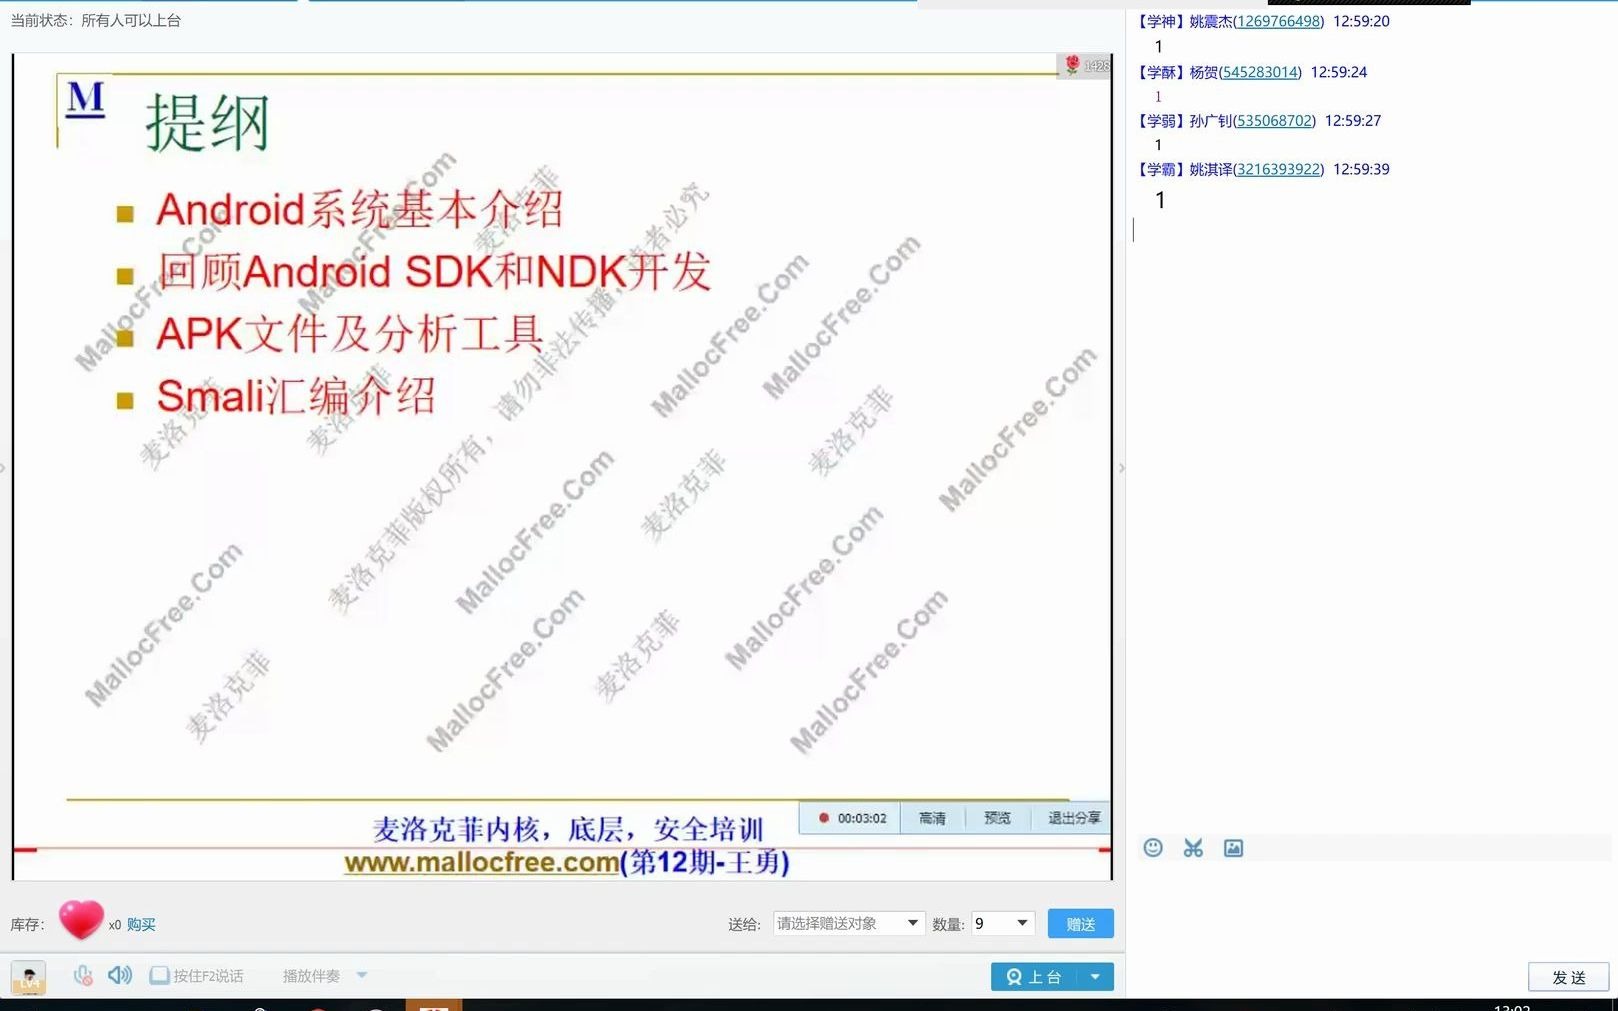Click the scissors screenshot icon above the chat input
The height and width of the screenshot is (1011, 1618).
[x=1192, y=847]
